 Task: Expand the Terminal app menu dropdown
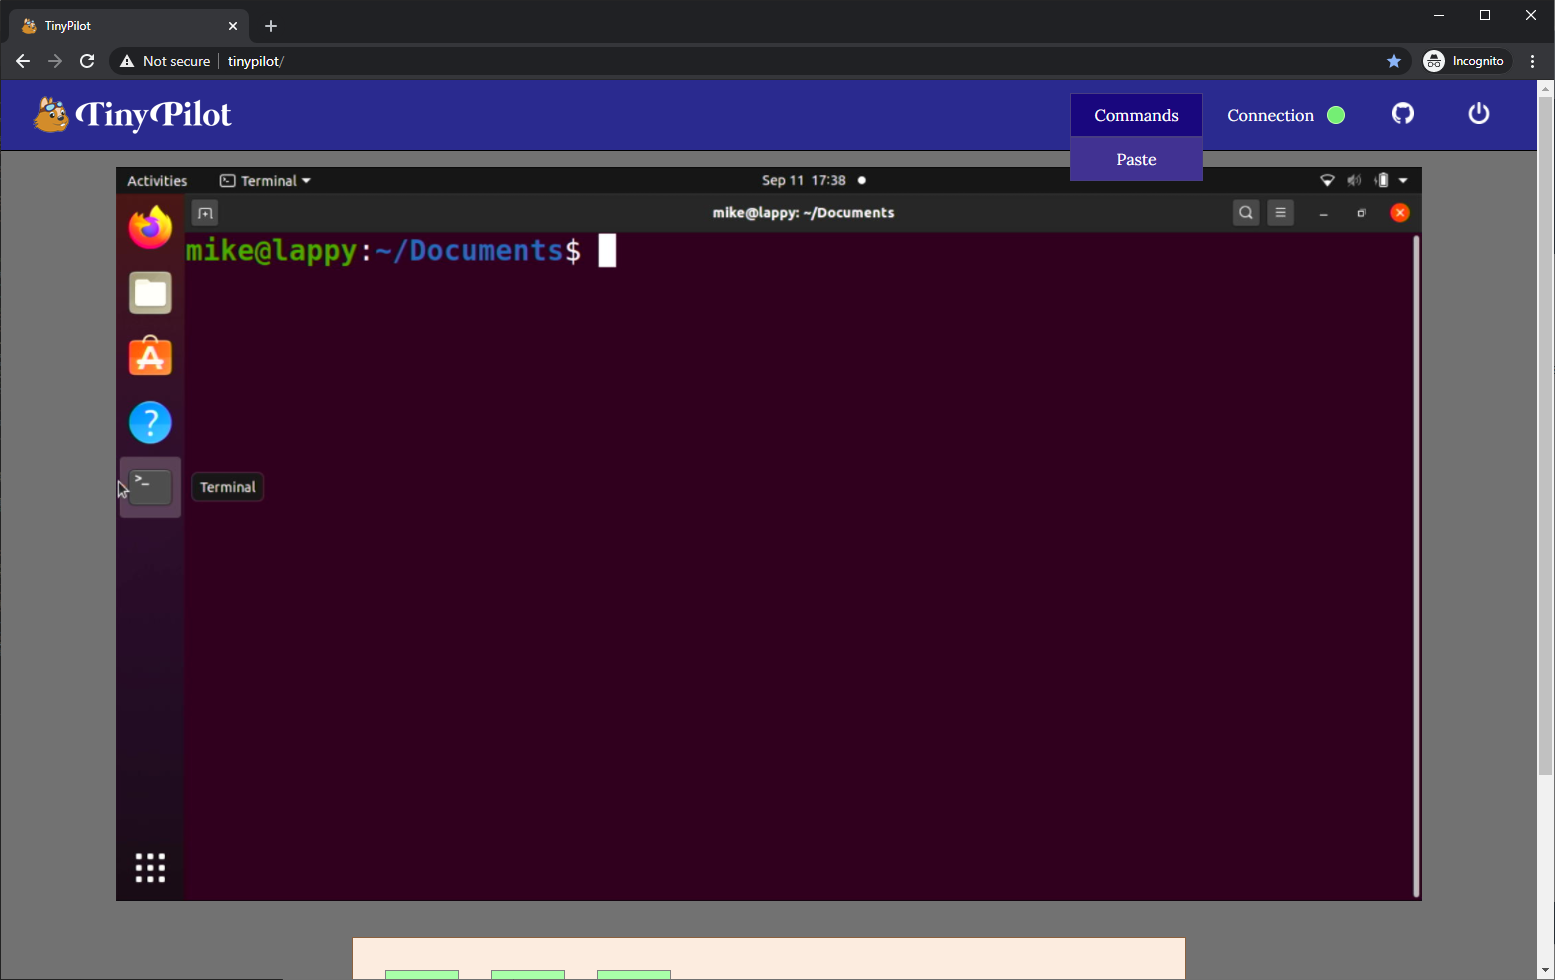[265, 180]
